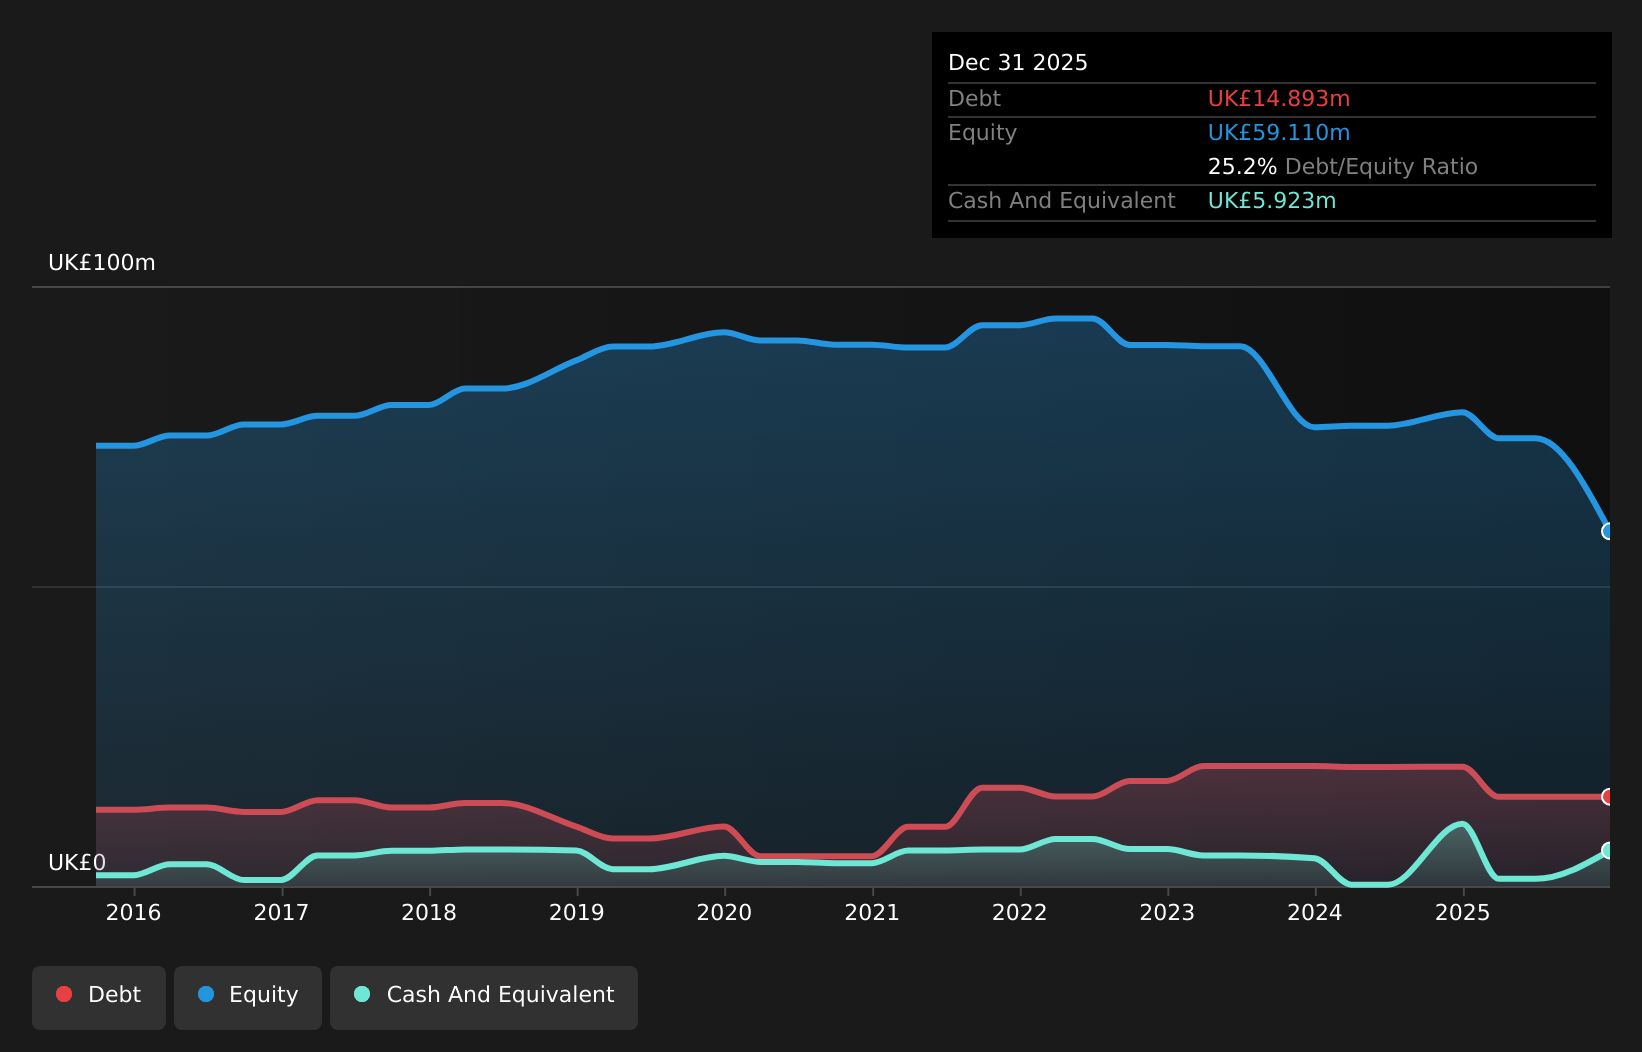Click the Cash And Equivalent tooltip label

point(1062,201)
